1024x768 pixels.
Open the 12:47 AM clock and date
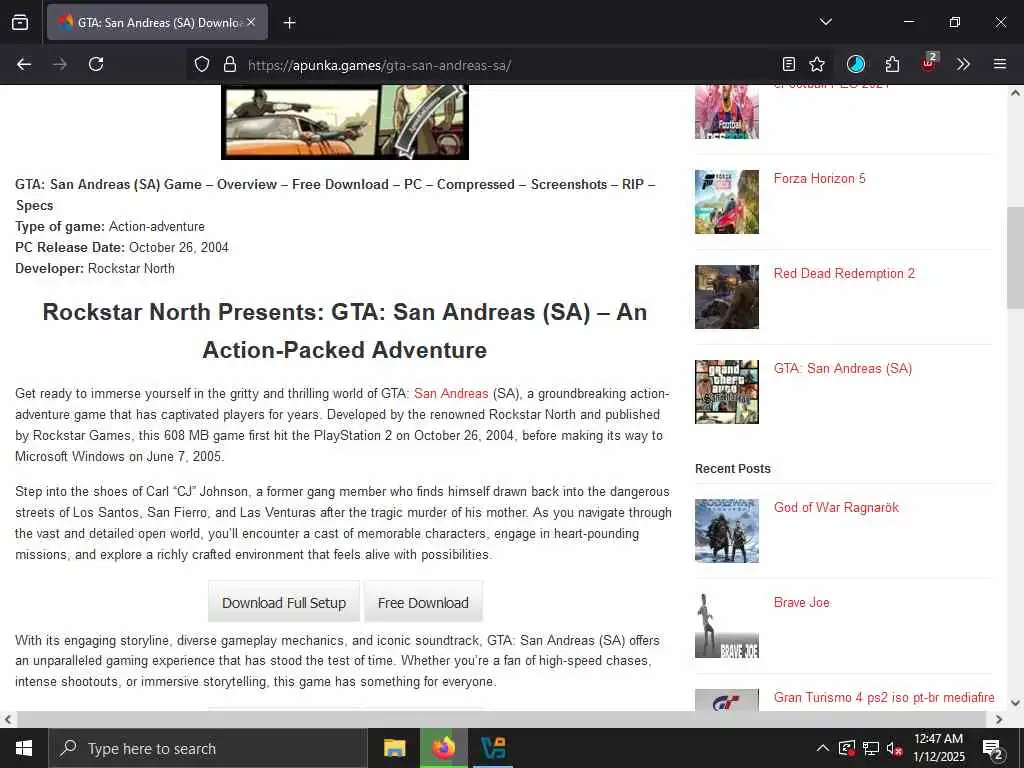tap(938, 748)
